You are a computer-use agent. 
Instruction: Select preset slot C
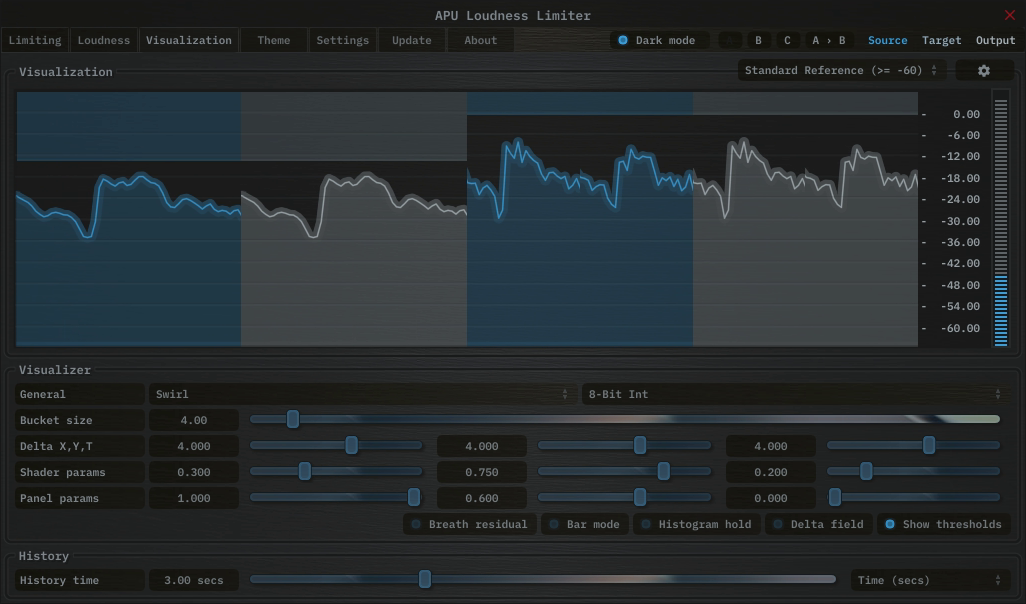[787, 41]
